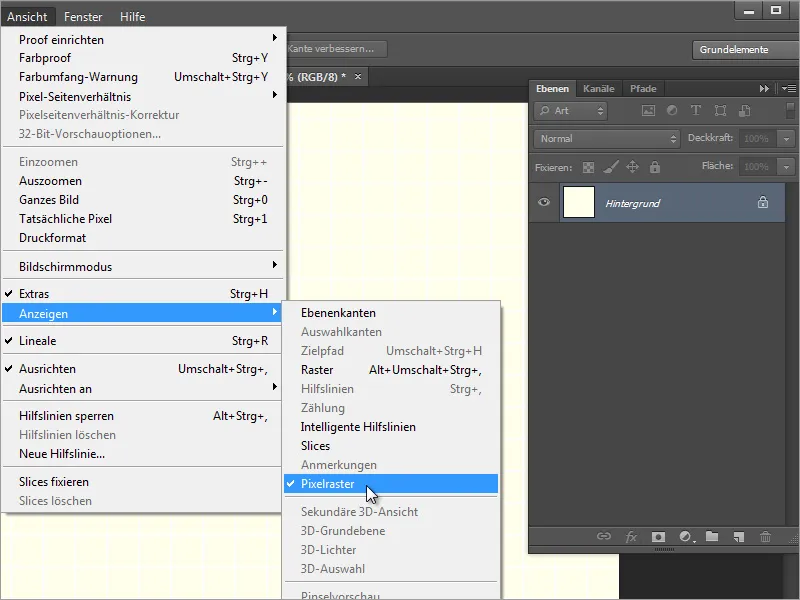Close the document tab with the x

[358, 77]
